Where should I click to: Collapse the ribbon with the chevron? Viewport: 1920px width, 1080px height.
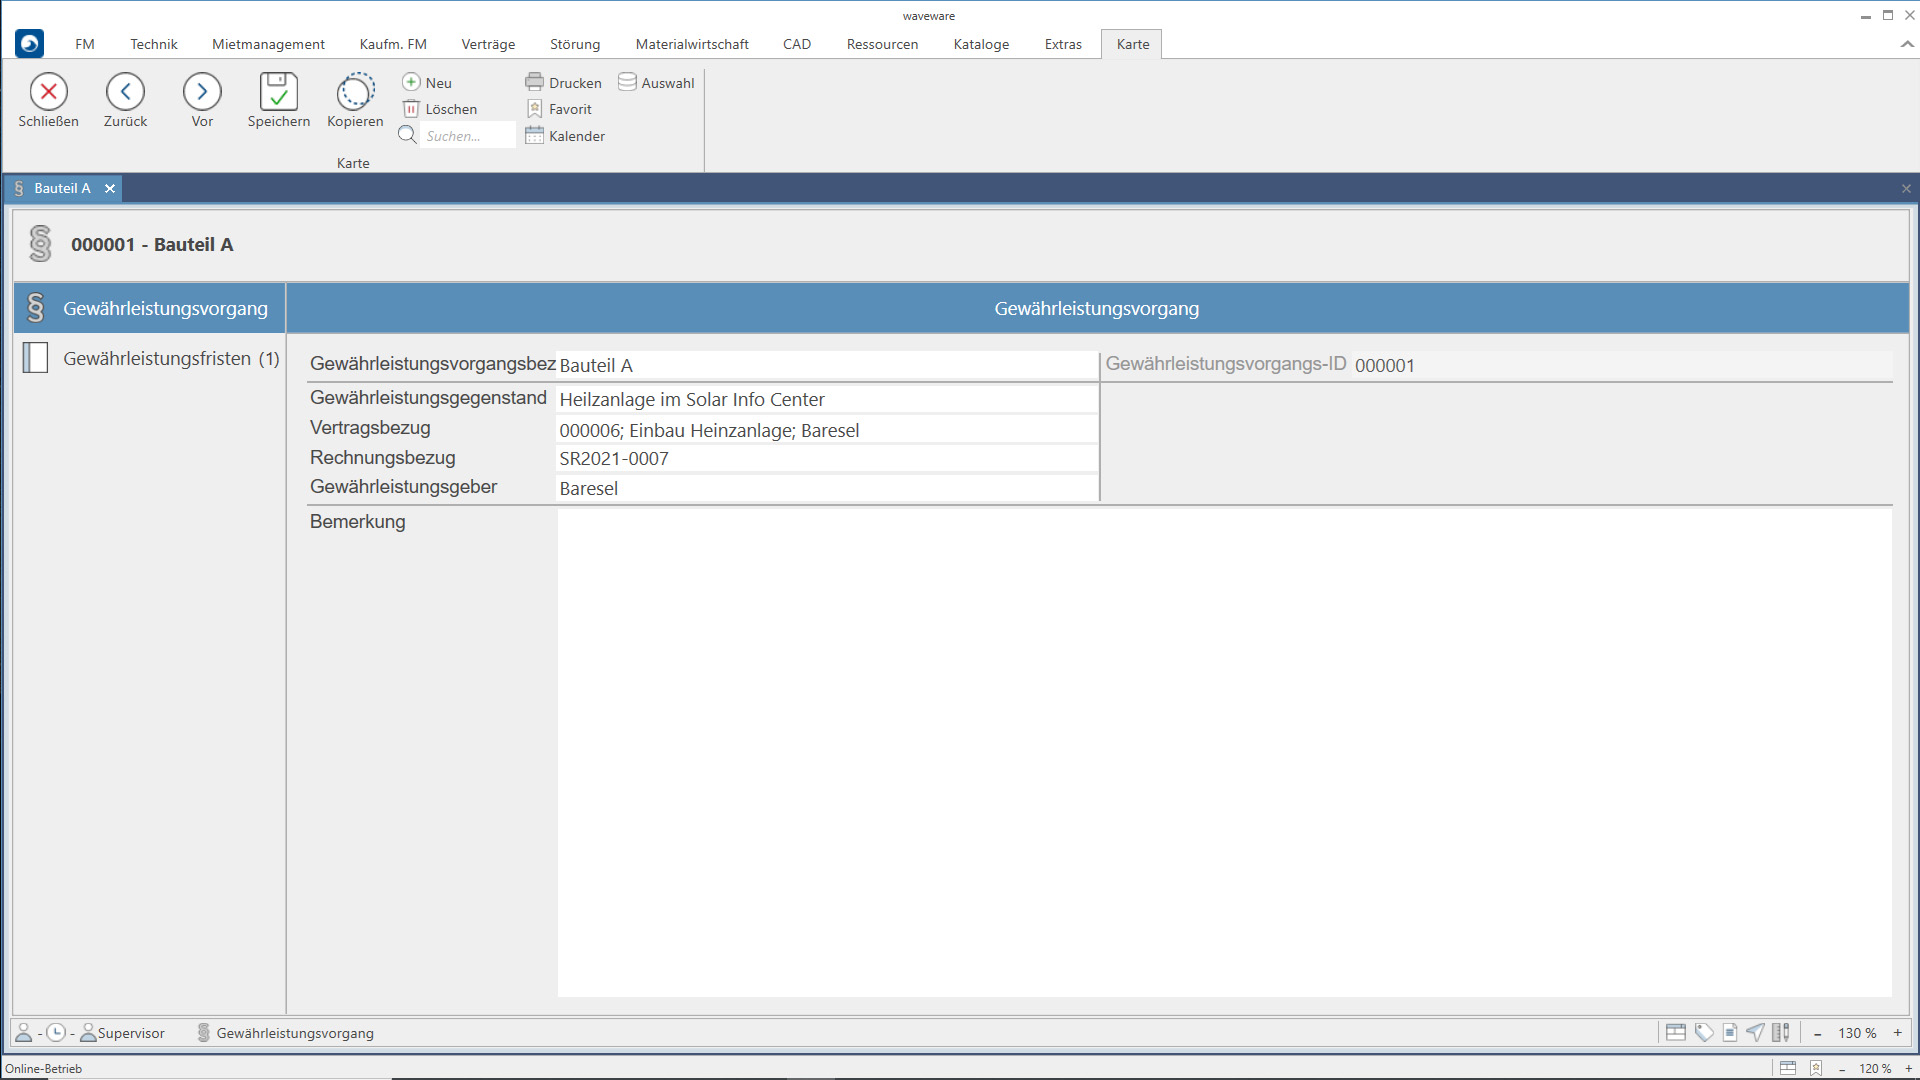[1907, 44]
